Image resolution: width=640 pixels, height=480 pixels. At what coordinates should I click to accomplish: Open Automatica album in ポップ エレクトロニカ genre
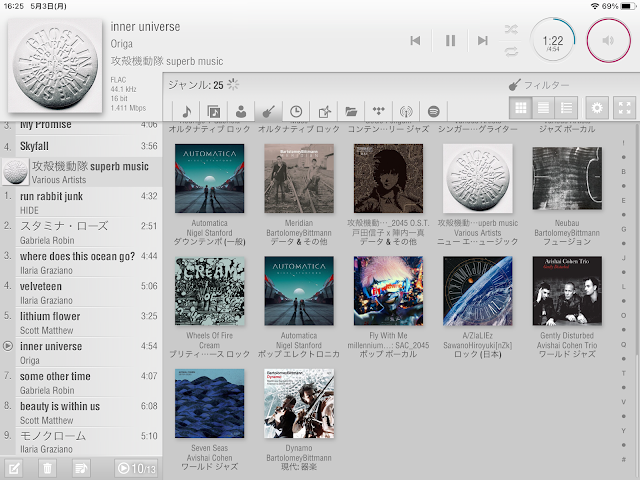click(x=299, y=291)
